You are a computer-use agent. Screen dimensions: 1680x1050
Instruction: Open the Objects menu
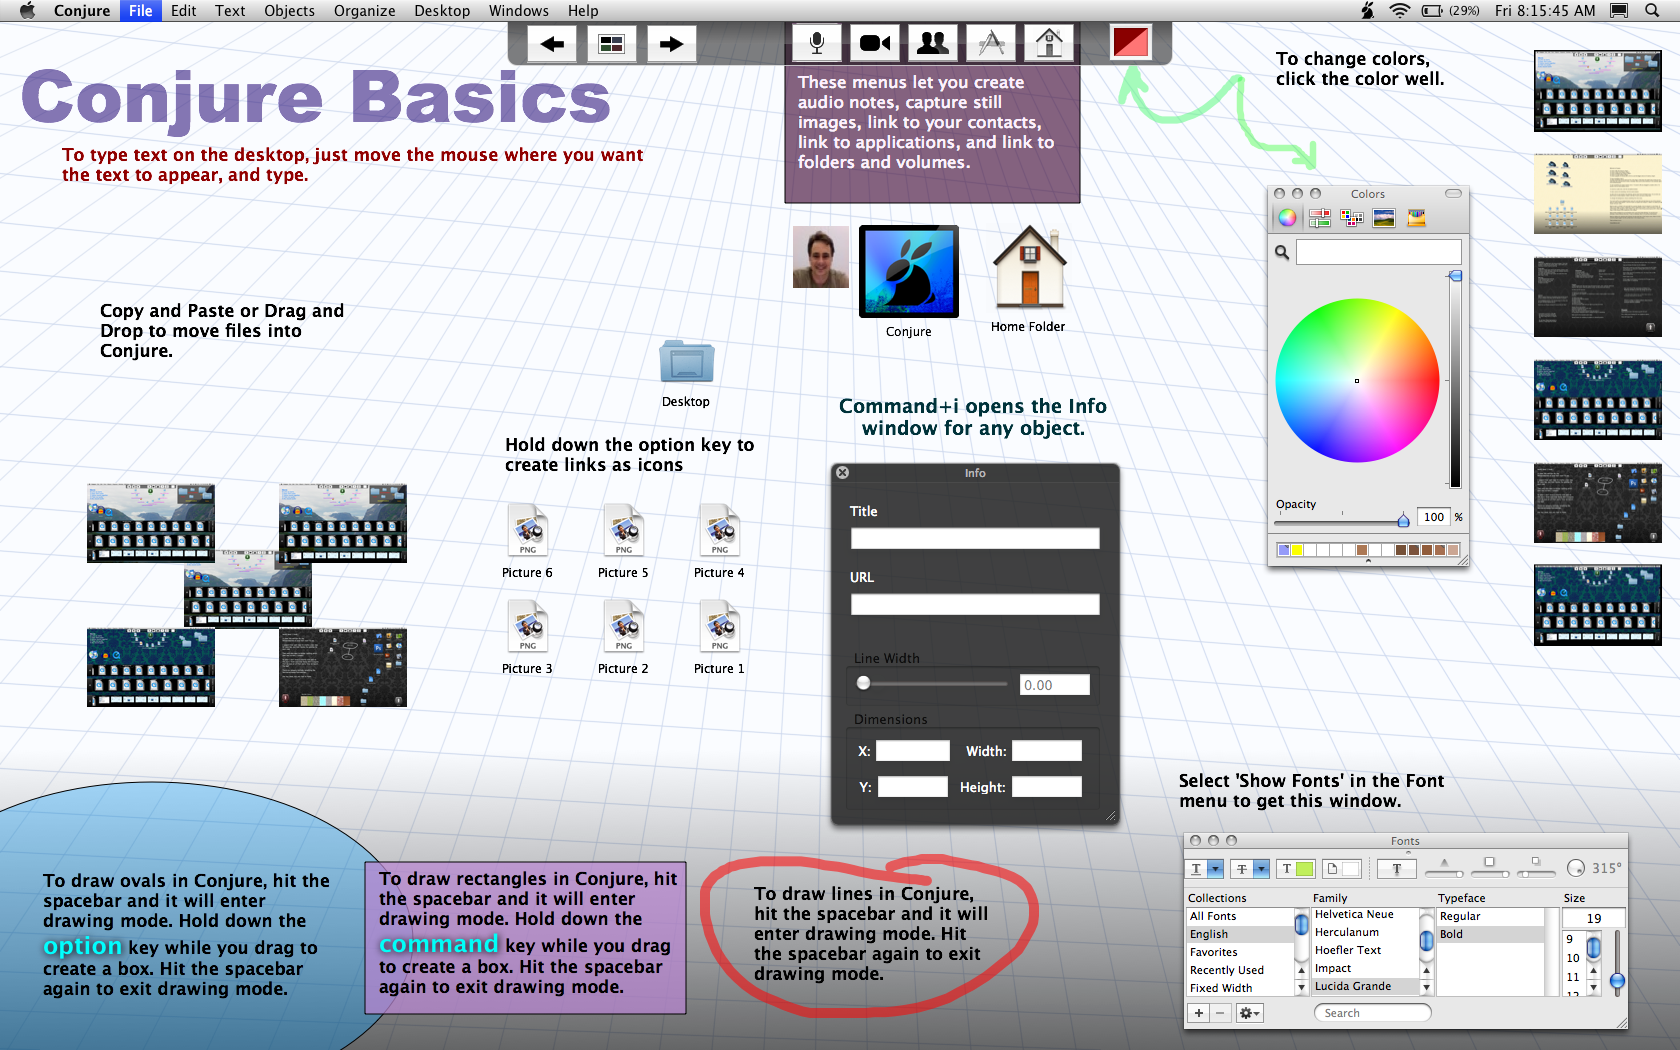[x=289, y=11]
